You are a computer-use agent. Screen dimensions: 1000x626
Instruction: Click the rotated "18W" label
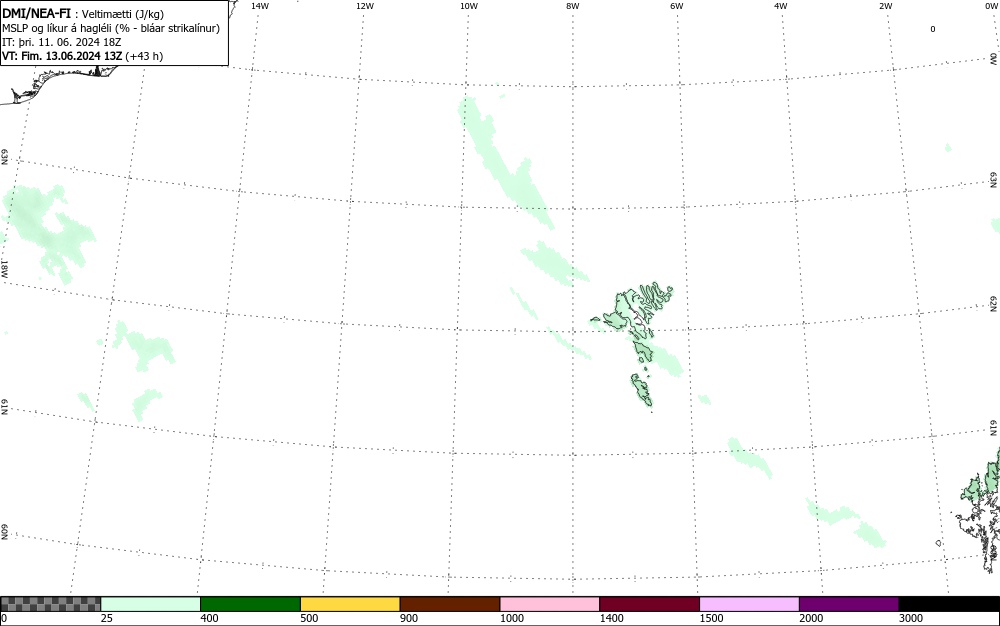point(4,268)
